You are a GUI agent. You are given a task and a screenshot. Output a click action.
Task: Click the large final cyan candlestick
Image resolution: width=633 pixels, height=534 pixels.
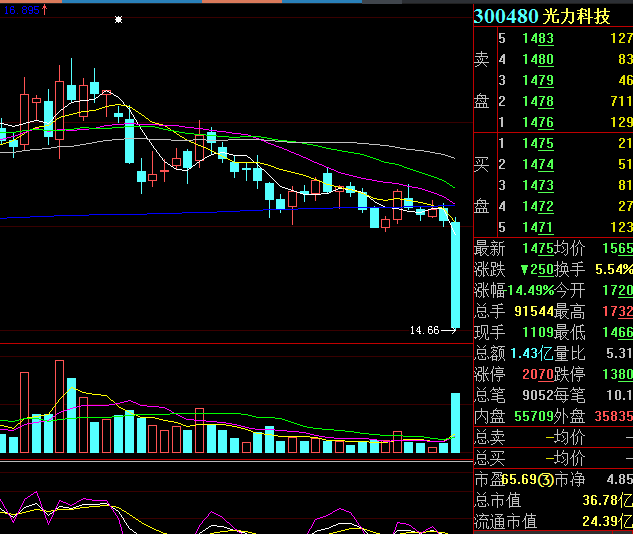pos(455,275)
